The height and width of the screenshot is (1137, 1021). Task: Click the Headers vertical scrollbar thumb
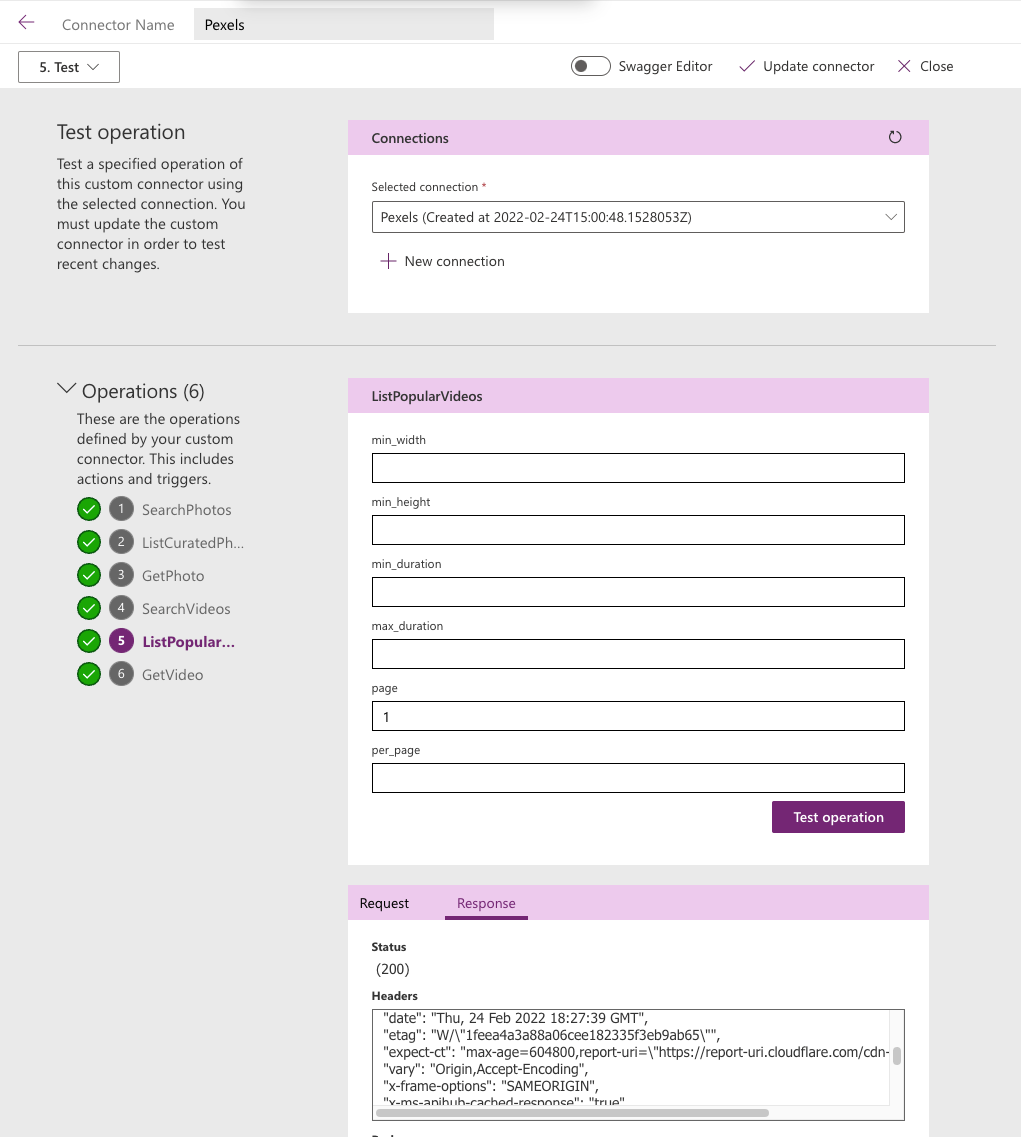pos(897,1056)
